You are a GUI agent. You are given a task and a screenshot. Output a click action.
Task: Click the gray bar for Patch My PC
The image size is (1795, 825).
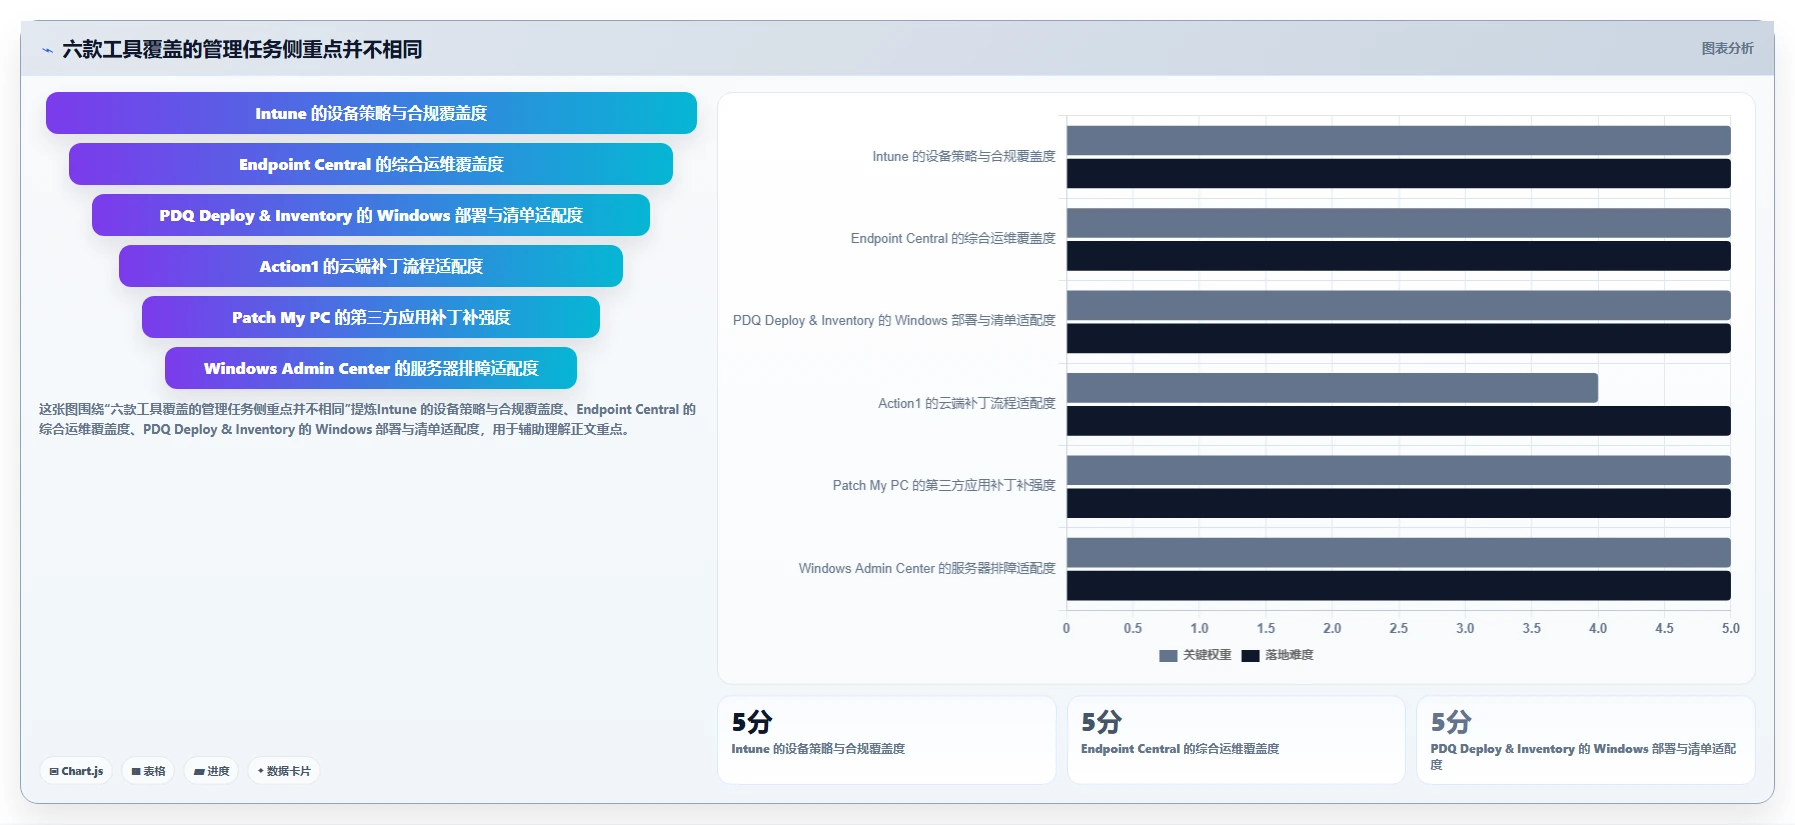coord(1398,470)
